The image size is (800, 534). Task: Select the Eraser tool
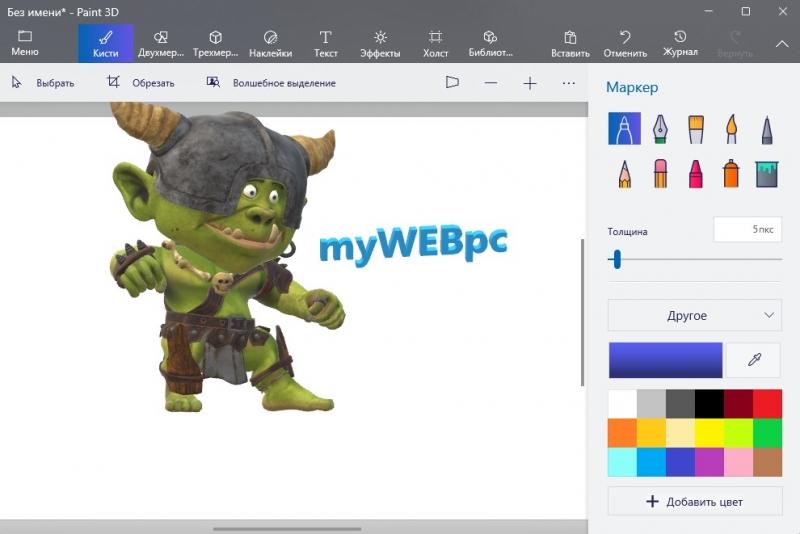tap(660, 173)
